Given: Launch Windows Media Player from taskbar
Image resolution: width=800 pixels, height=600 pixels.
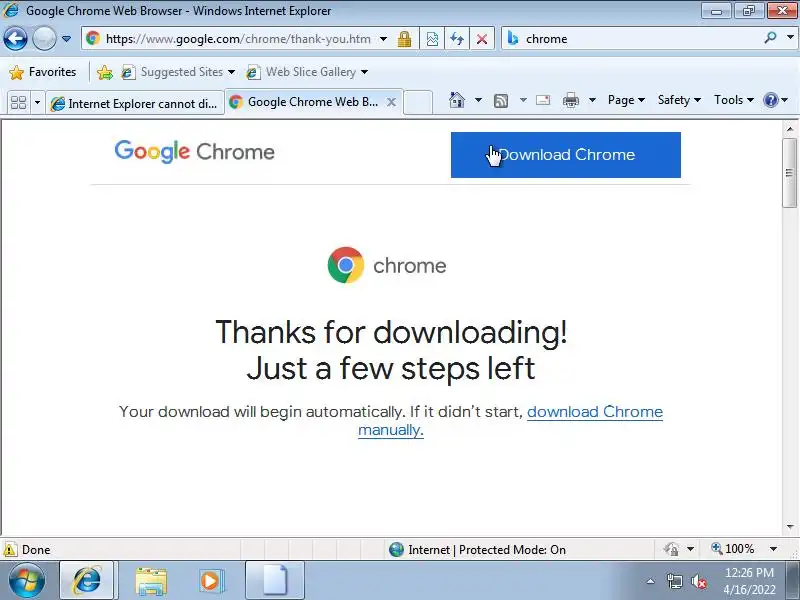Looking at the screenshot, I should (210, 581).
